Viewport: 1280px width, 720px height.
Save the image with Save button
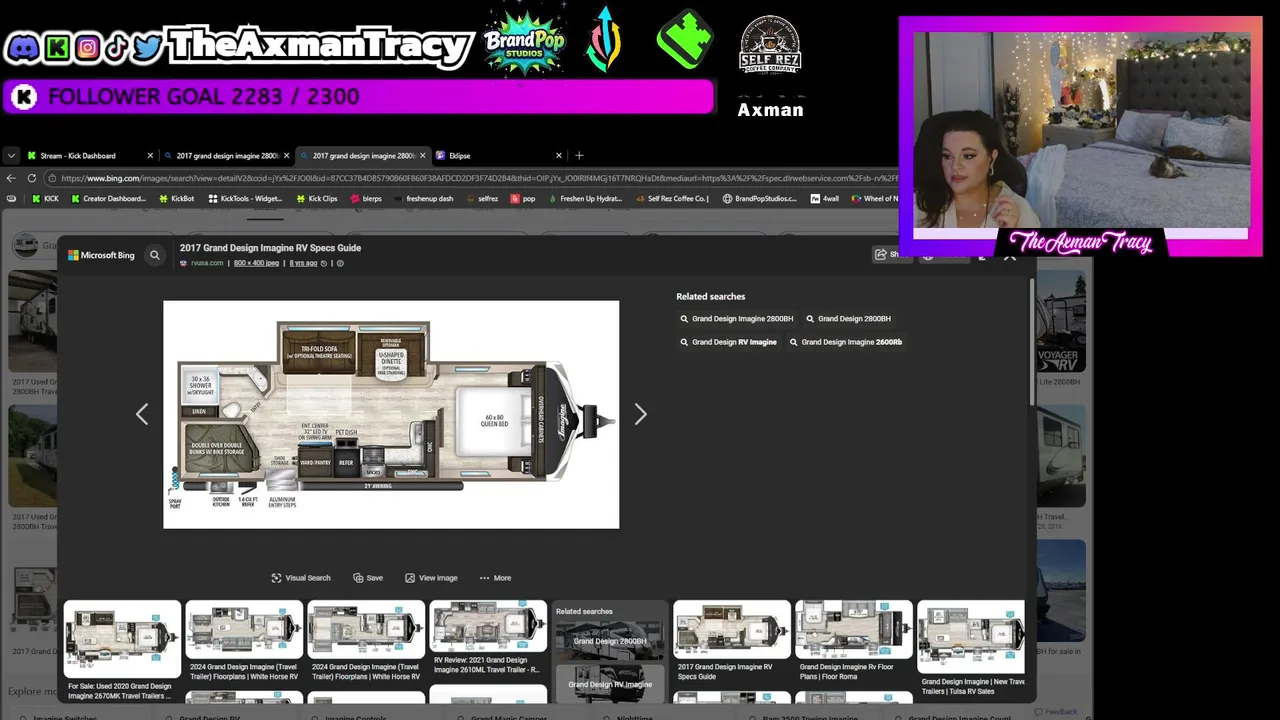click(x=368, y=578)
